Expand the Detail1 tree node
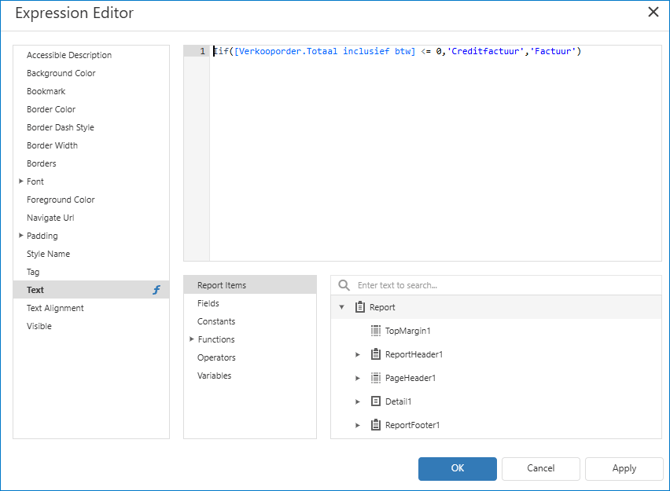The image size is (670, 491). tap(358, 402)
